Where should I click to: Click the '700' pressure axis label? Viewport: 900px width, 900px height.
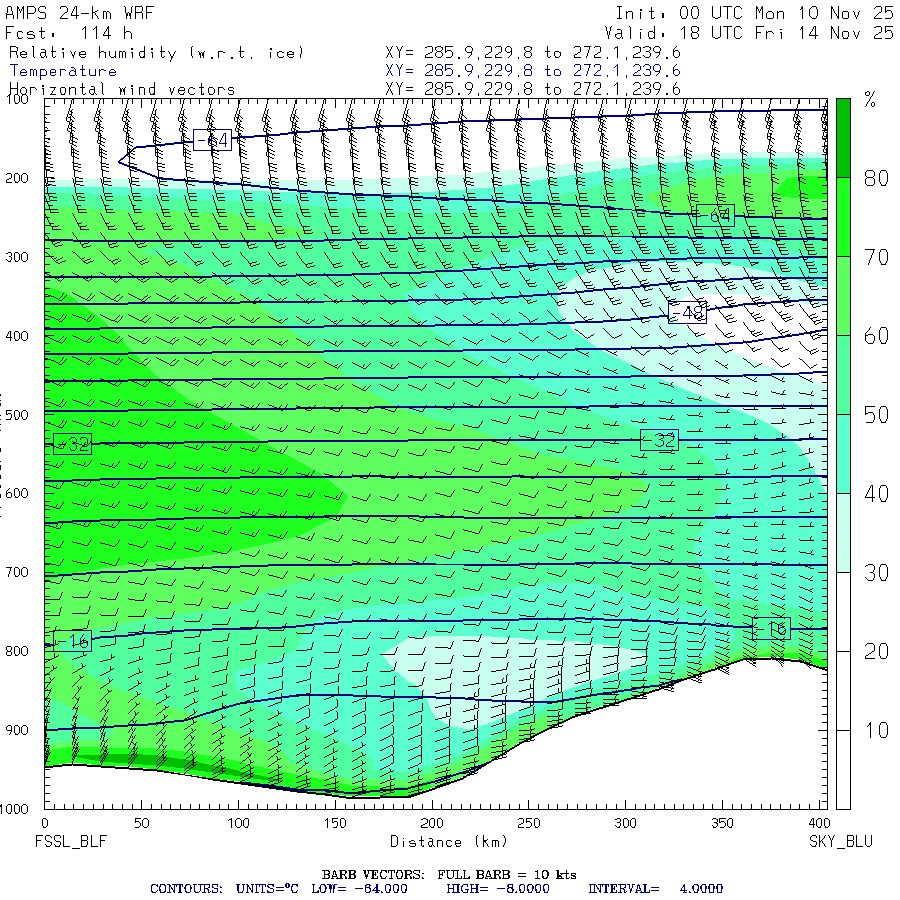coord(17,572)
